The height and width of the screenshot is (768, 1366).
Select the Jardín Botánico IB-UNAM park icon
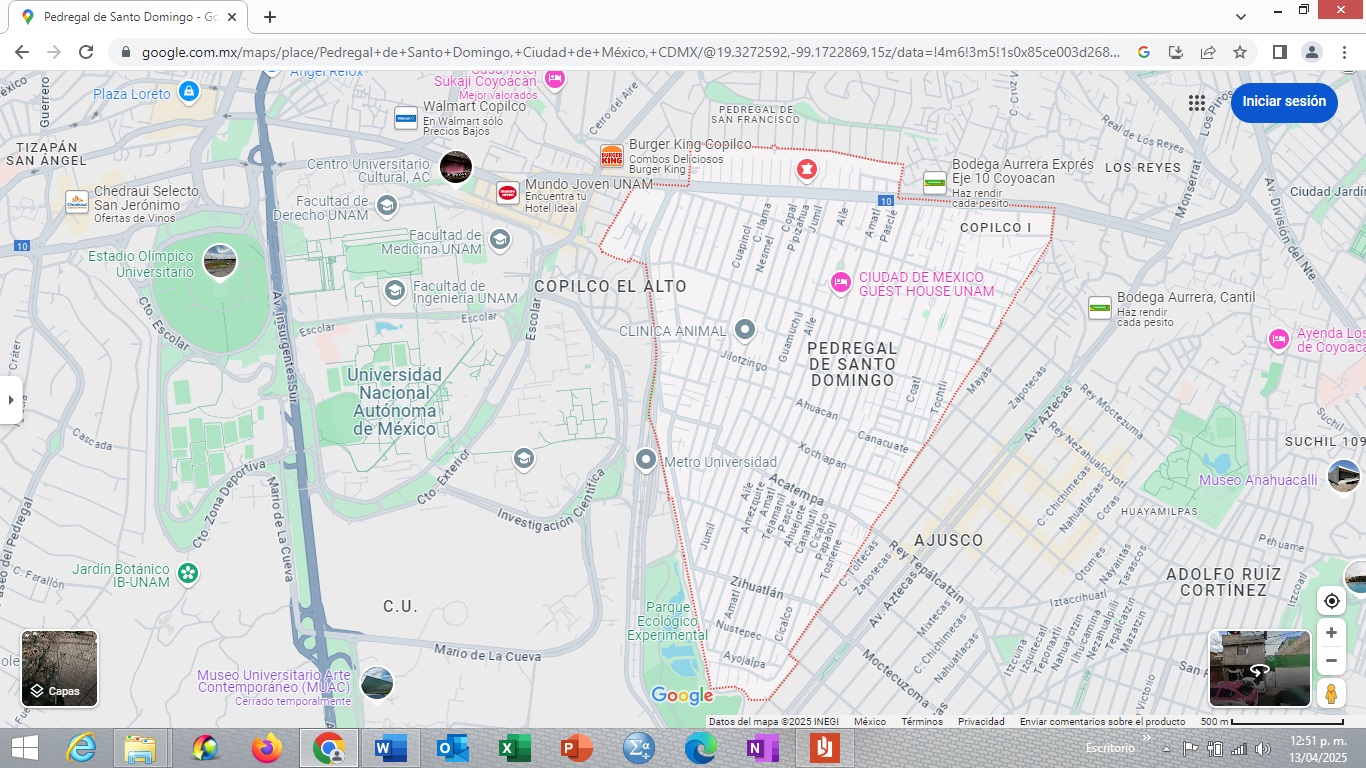(187, 574)
